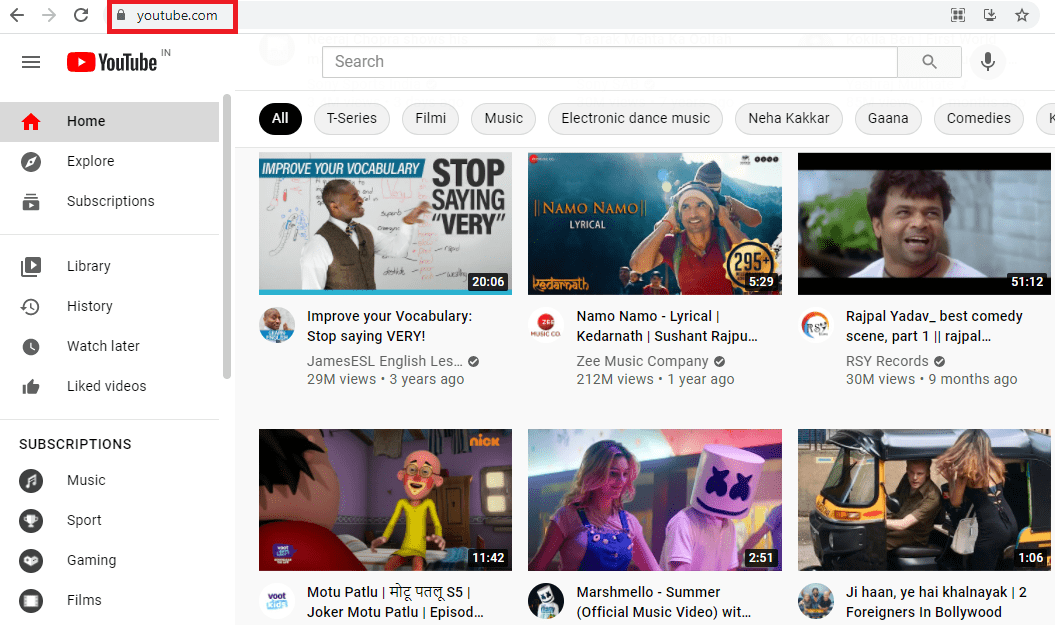This screenshot has width=1055, height=625.
Task: Bookmark this page with the star icon
Action: (x=1022, y=15)
